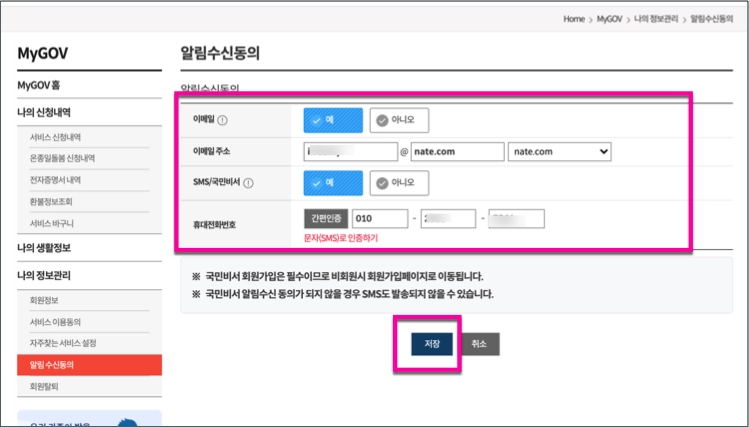Screen dimensions: 749x427
Task: Click the 간편인증 button
Action: tap(326, 219)
